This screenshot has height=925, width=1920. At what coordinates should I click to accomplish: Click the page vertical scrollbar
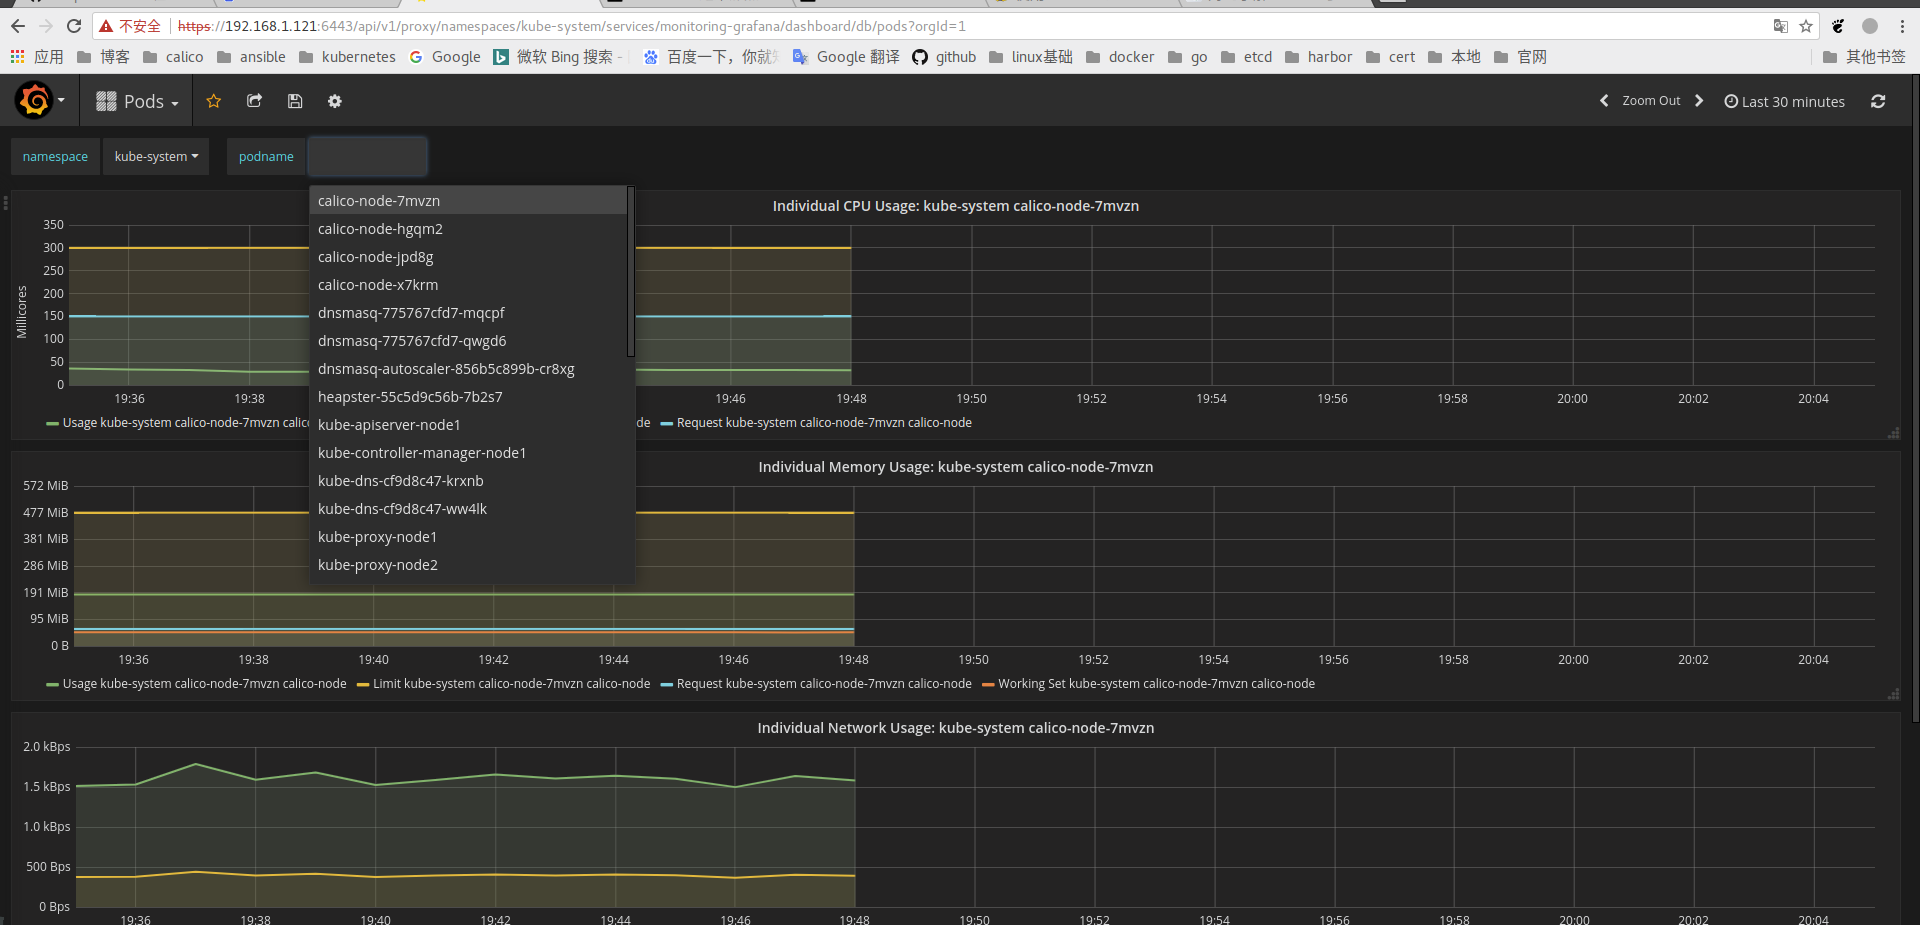1915,400
